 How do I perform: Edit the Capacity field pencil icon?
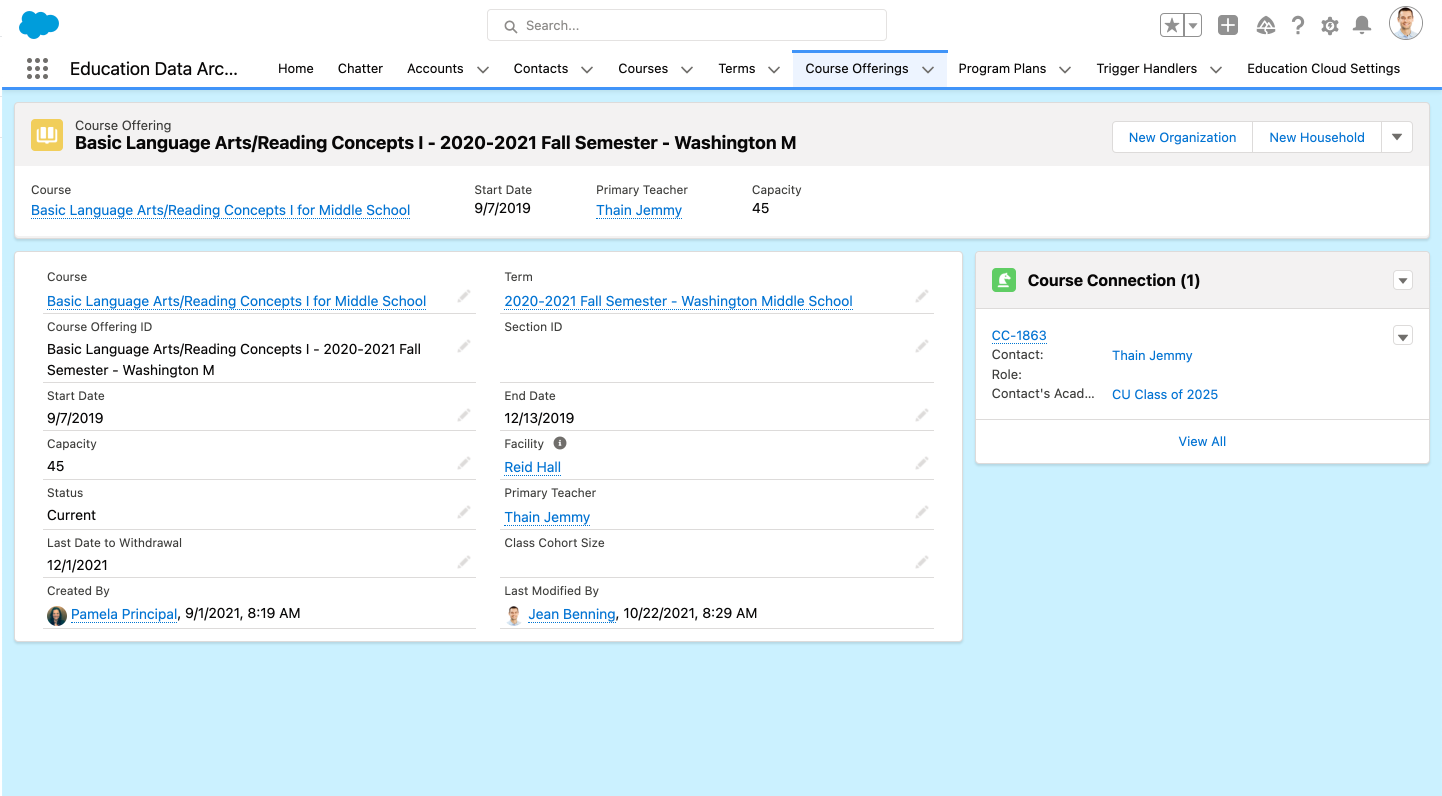coord(464,463)
